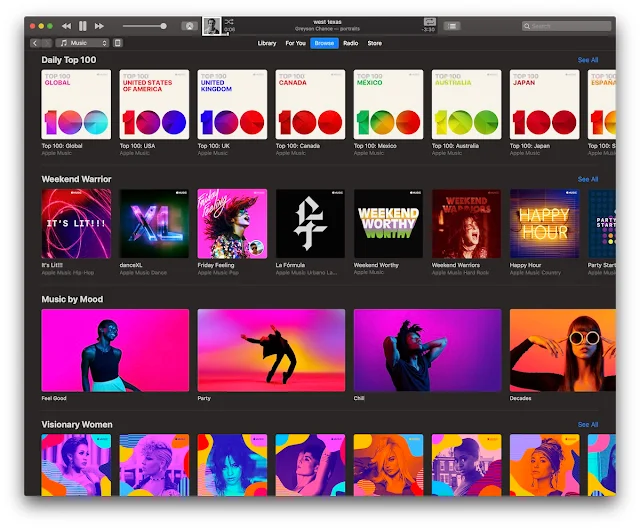Switch to the Library tab
Image resolution: width=640 pixels, height=528 pixels.
(x=267, y=43)
